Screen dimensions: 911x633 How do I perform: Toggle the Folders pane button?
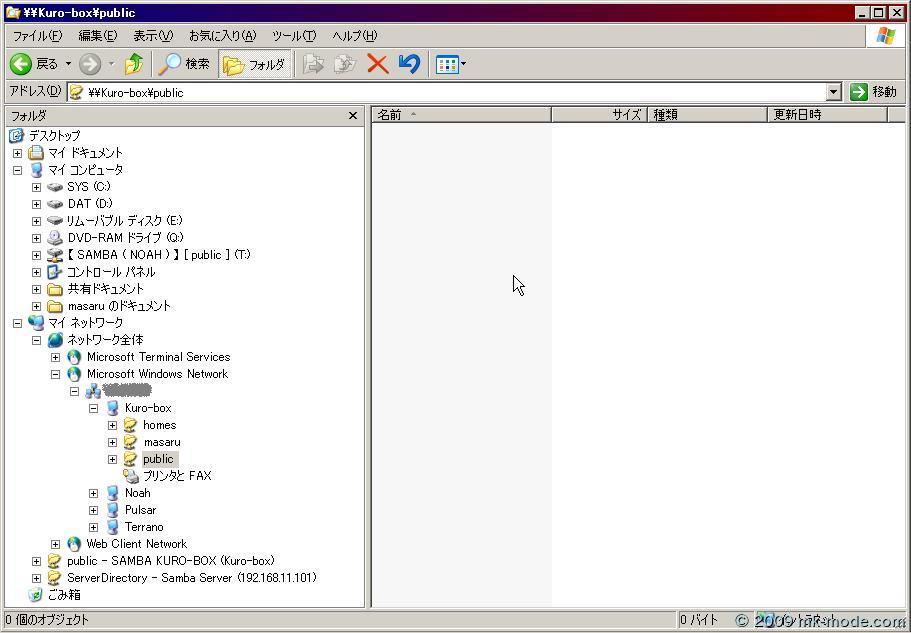[255, 64]
